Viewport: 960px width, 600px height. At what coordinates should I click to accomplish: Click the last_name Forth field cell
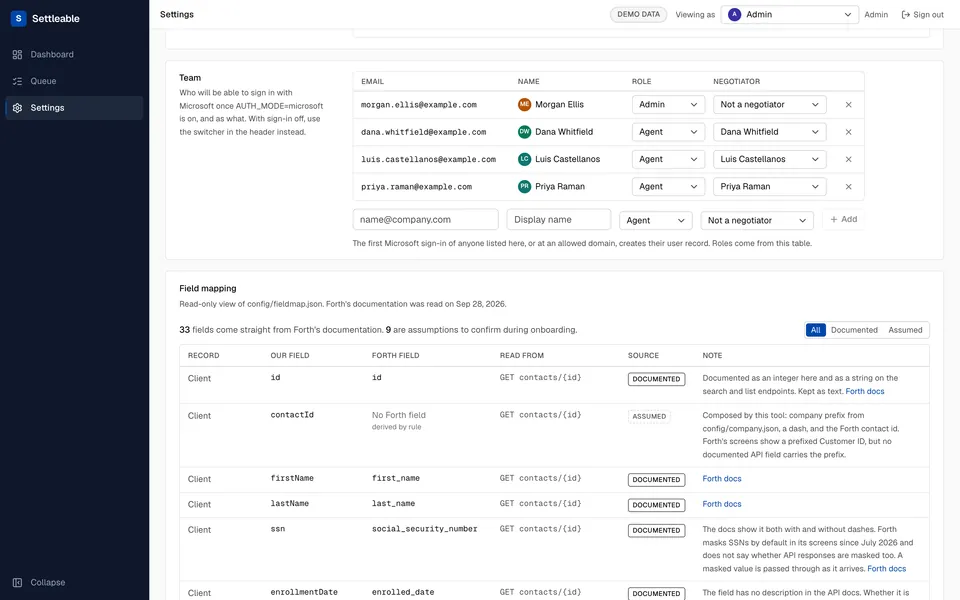click(x=393, y=503)
